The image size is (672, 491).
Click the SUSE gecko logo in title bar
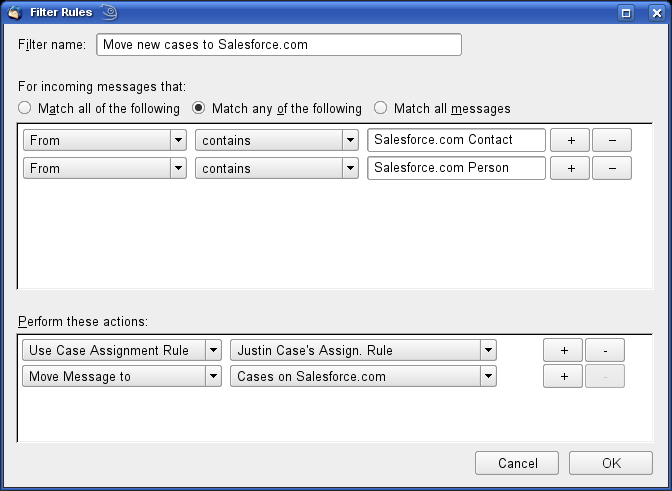click(110, 12)
